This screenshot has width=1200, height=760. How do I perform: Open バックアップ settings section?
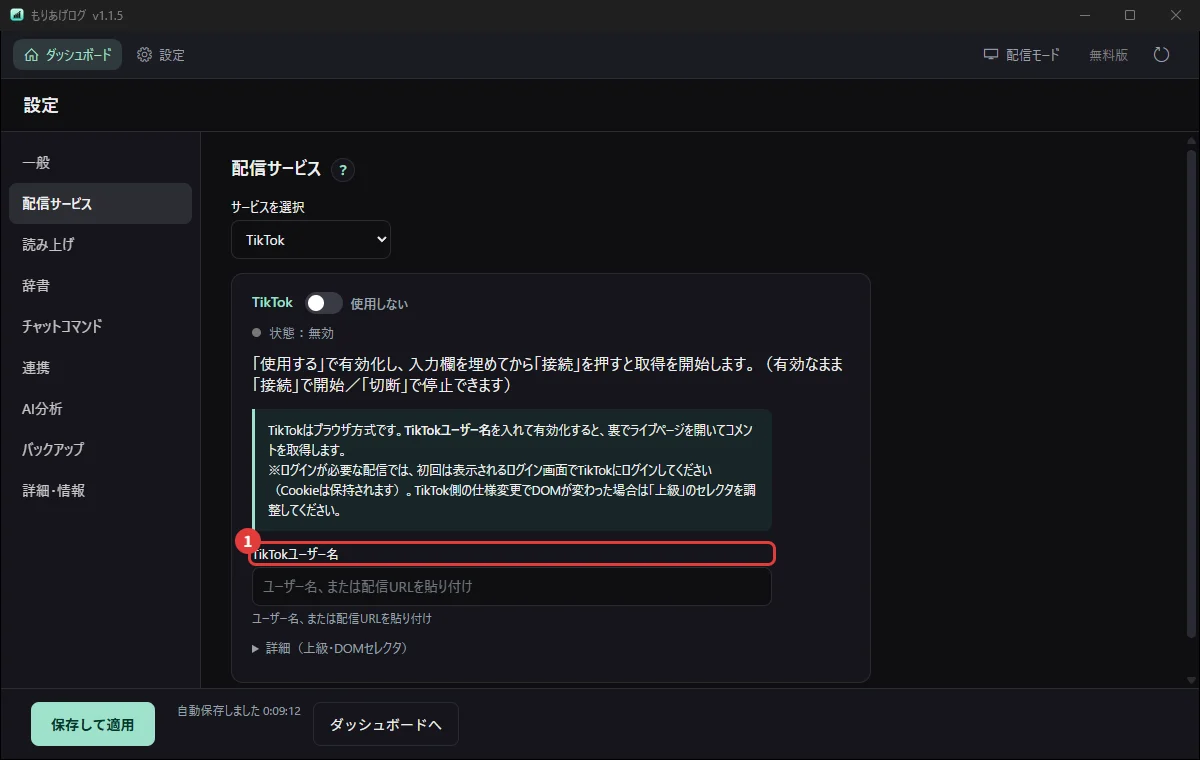[100, 449]
